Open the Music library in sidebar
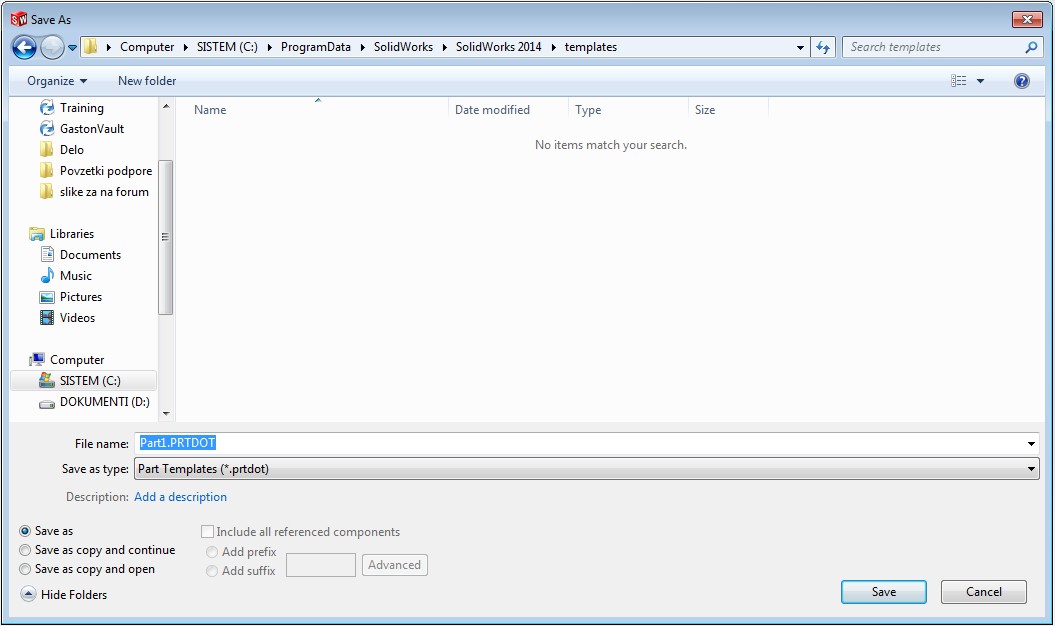1055x626 pixels. tap(75, 276)
